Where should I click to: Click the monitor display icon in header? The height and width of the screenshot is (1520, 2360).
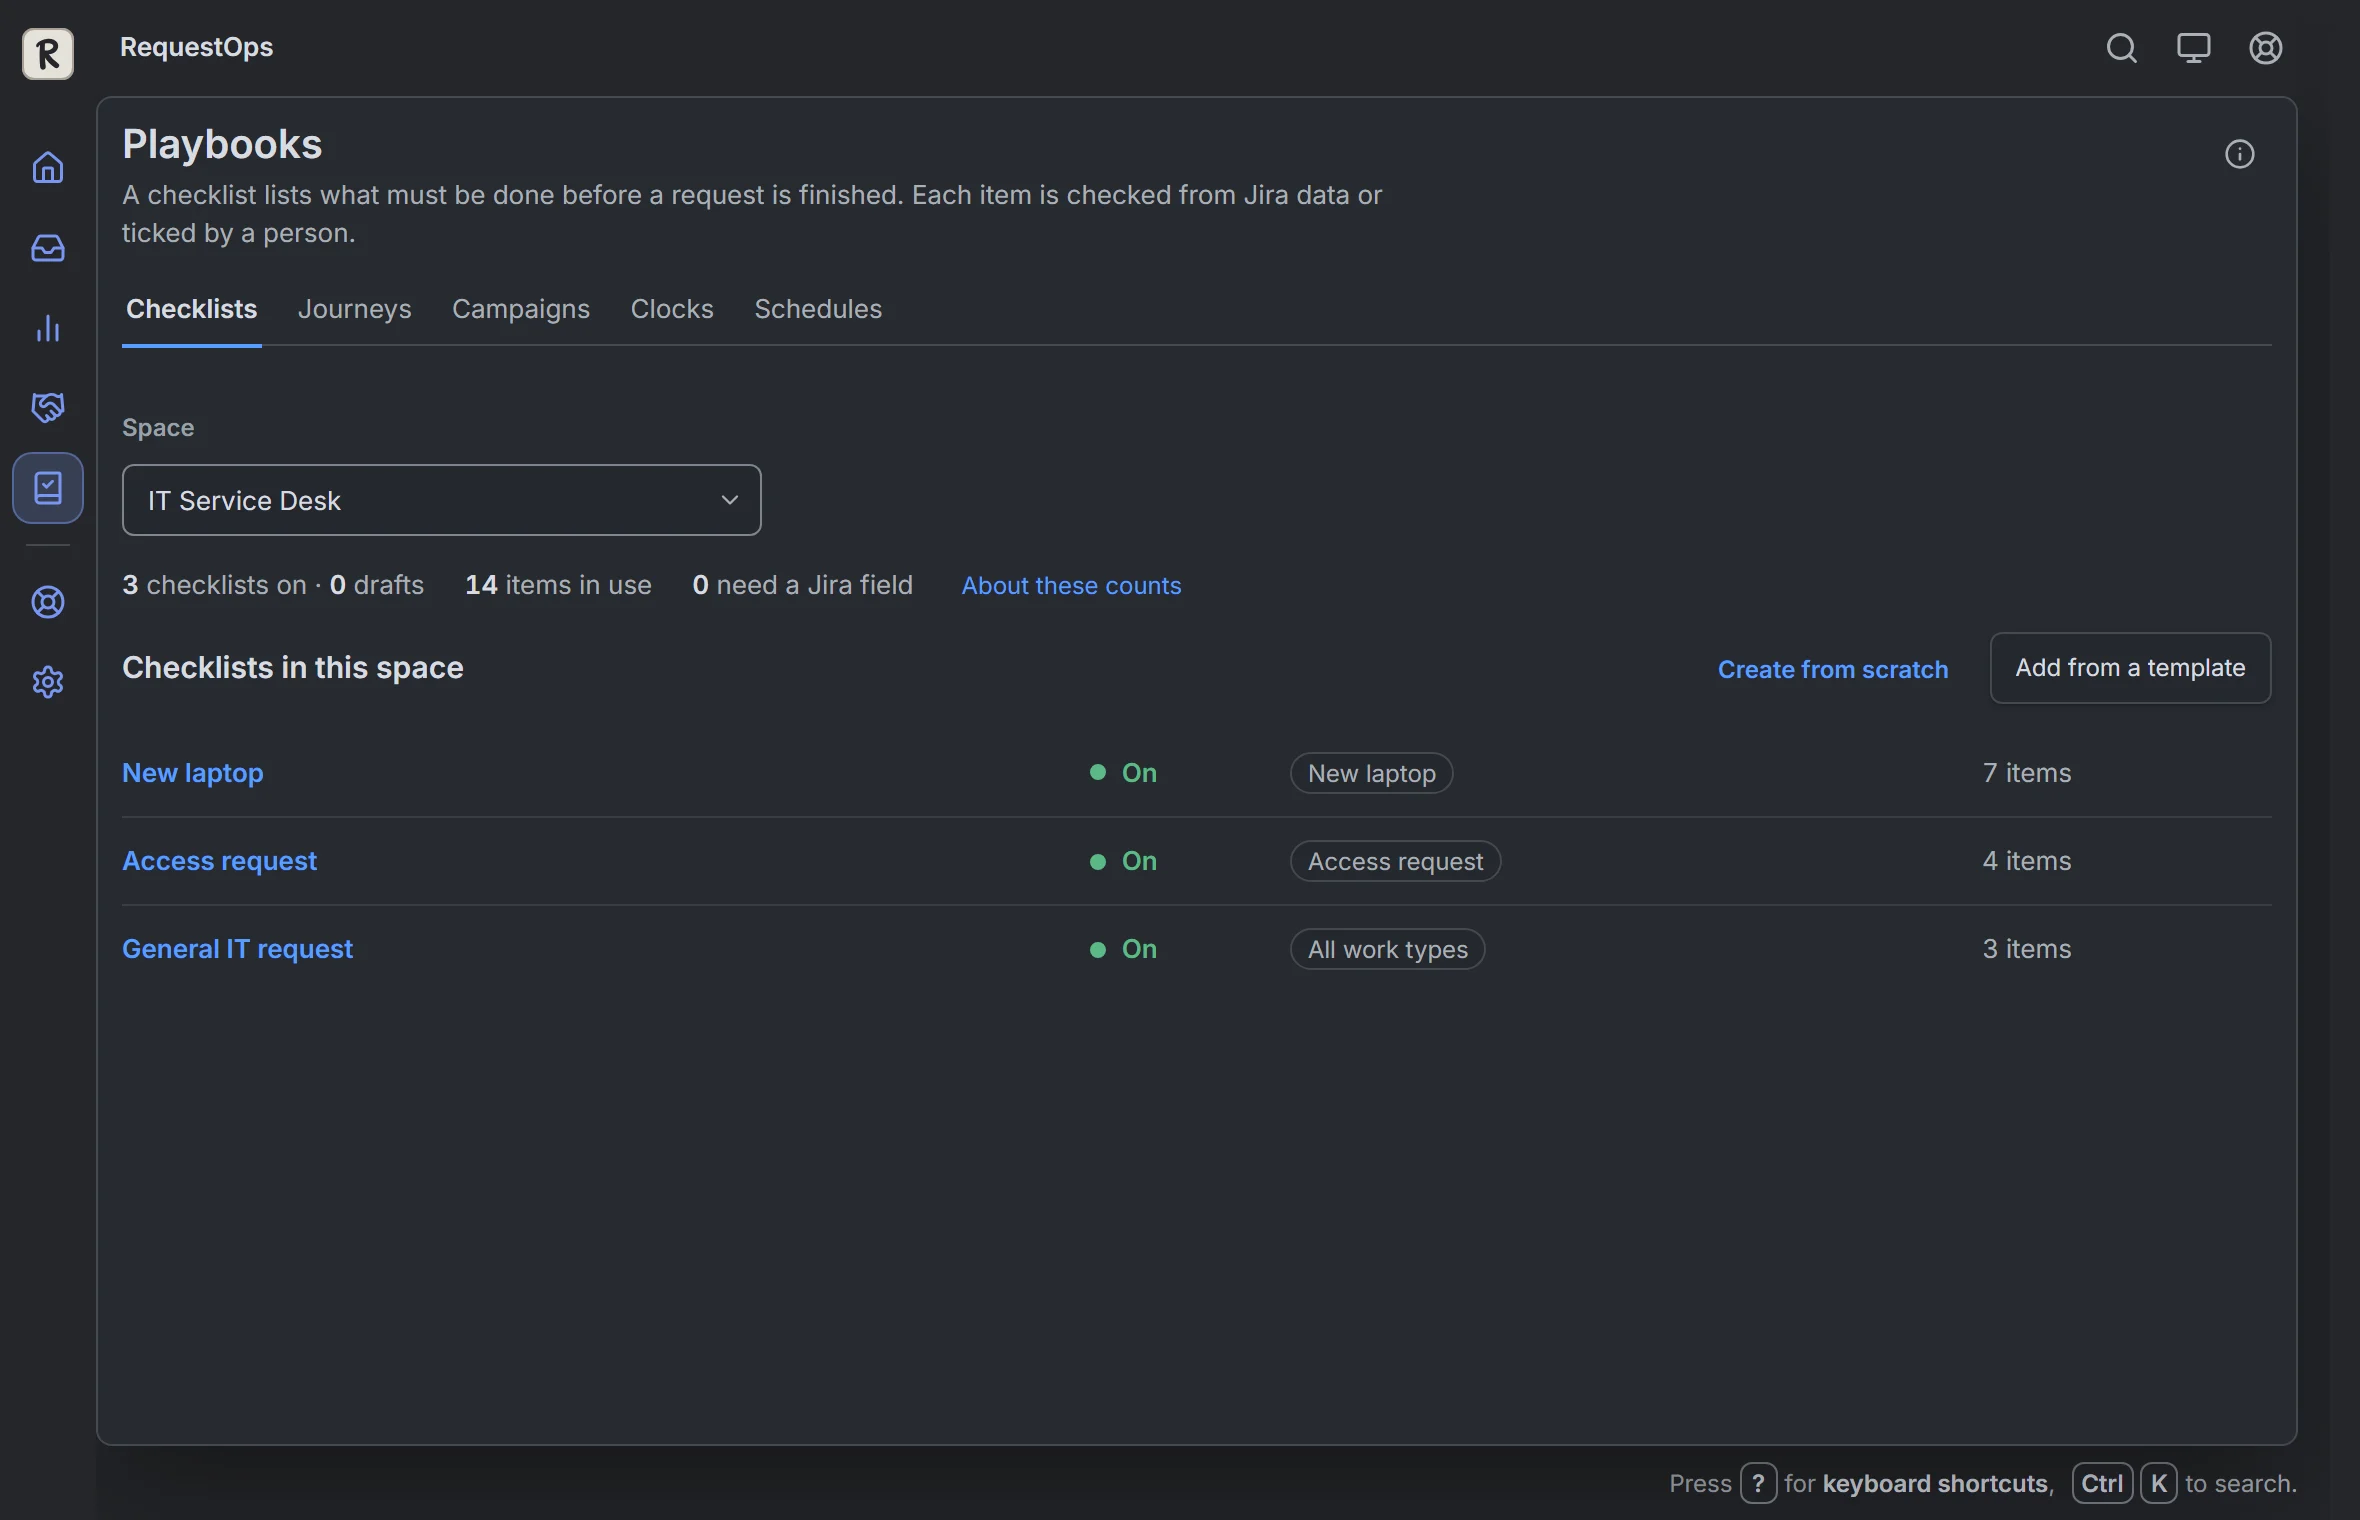pos(2193,48)
